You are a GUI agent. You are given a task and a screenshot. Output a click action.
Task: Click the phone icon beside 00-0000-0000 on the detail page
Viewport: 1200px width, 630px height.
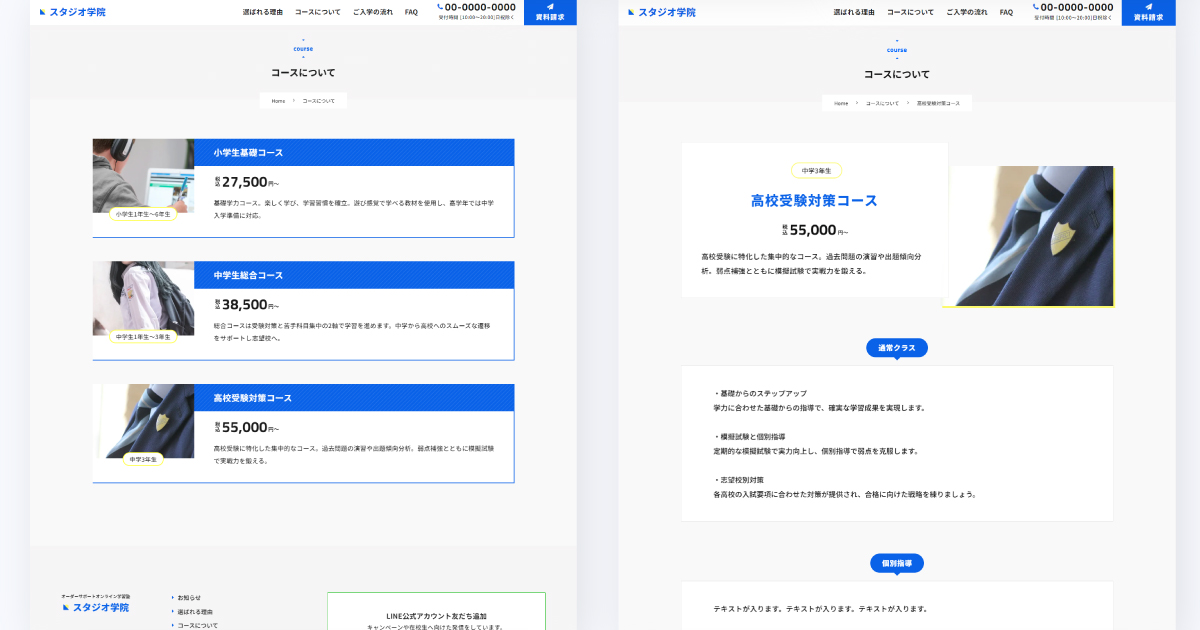pos(1036,6)
